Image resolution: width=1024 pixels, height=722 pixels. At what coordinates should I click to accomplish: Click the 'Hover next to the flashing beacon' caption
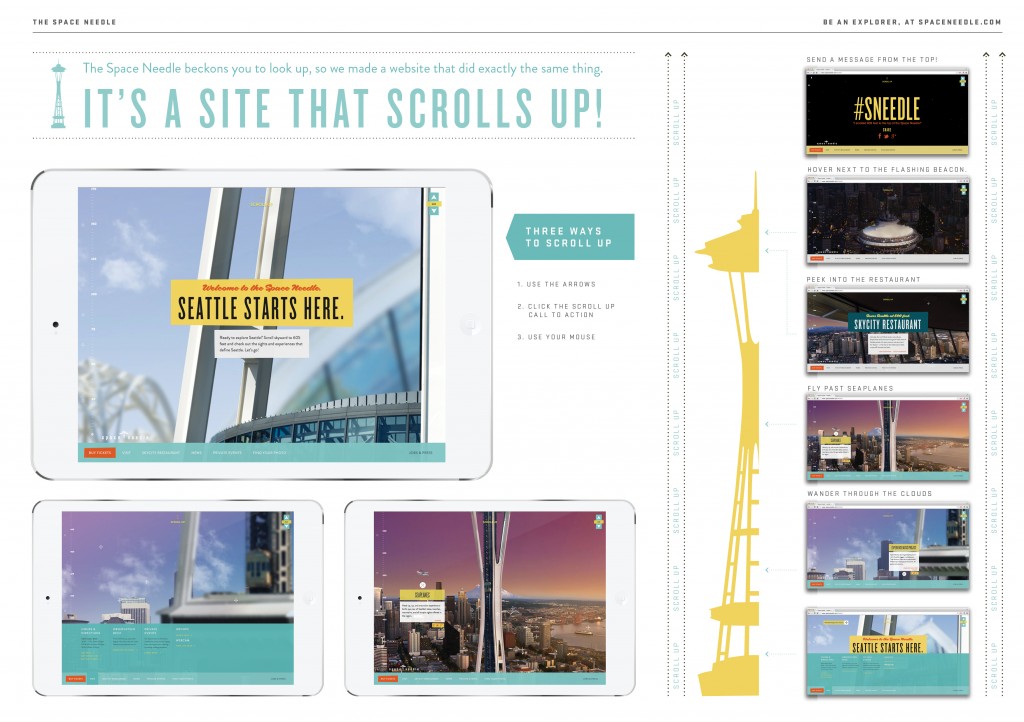click(886, 170)
